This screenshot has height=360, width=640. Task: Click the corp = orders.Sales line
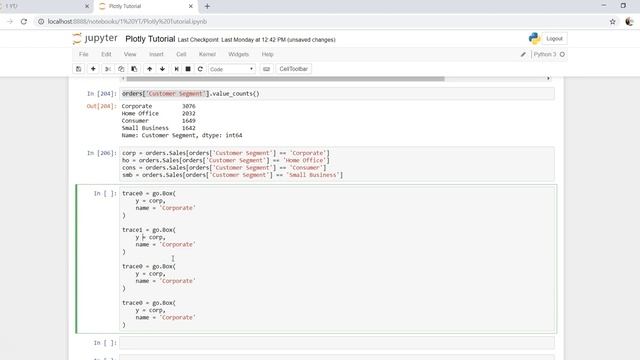pos(226,153)
